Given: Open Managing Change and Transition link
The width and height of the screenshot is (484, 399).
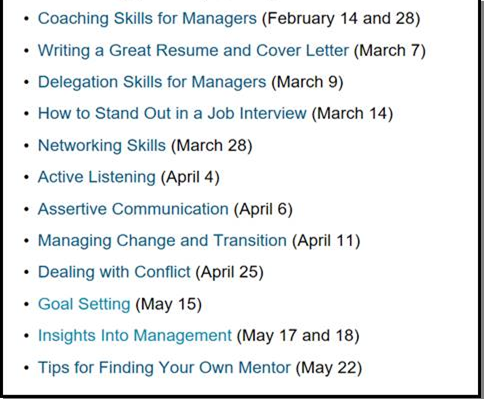Looking at the screenshot, I should pos(162,241).
